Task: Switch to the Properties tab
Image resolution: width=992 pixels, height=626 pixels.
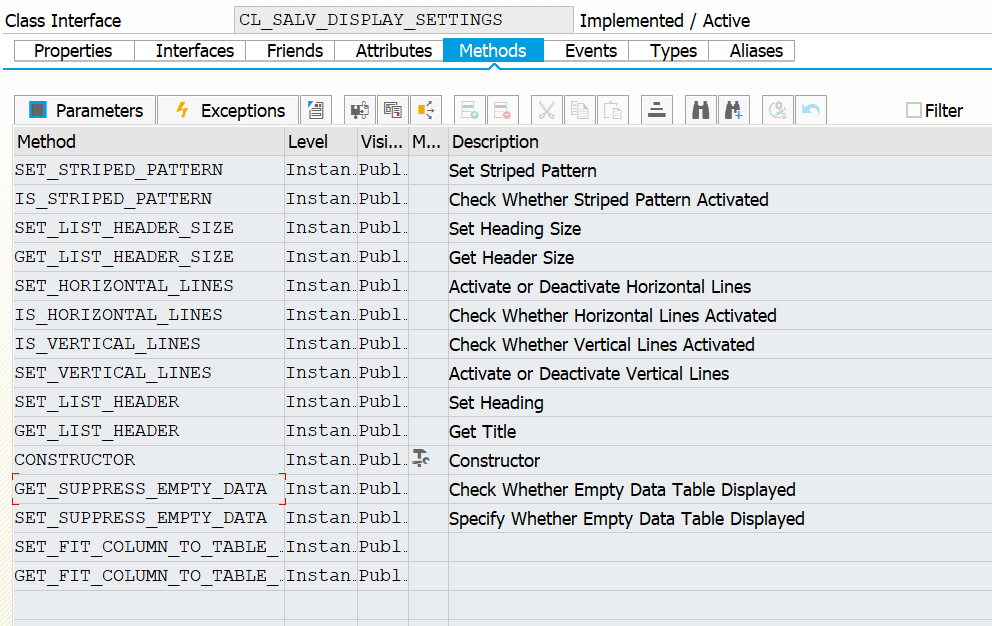Action: click(x=73, y=51)
